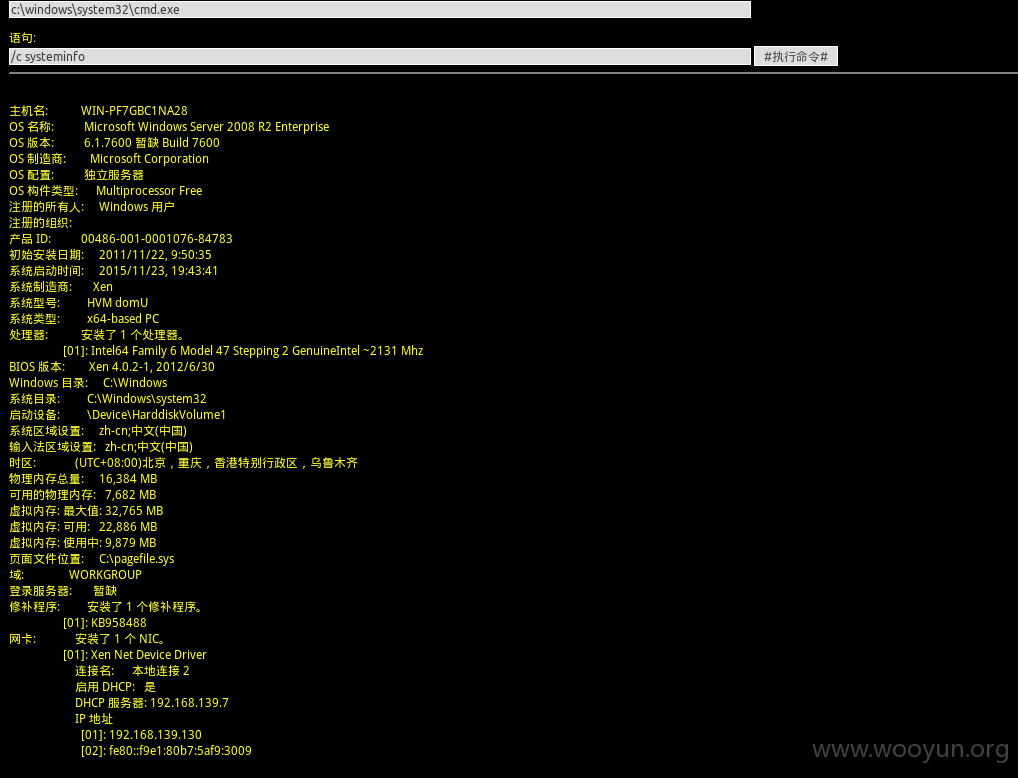
Task: Click boot device \Device\HarddiskVolume1
Action: [x=156, y=415]
